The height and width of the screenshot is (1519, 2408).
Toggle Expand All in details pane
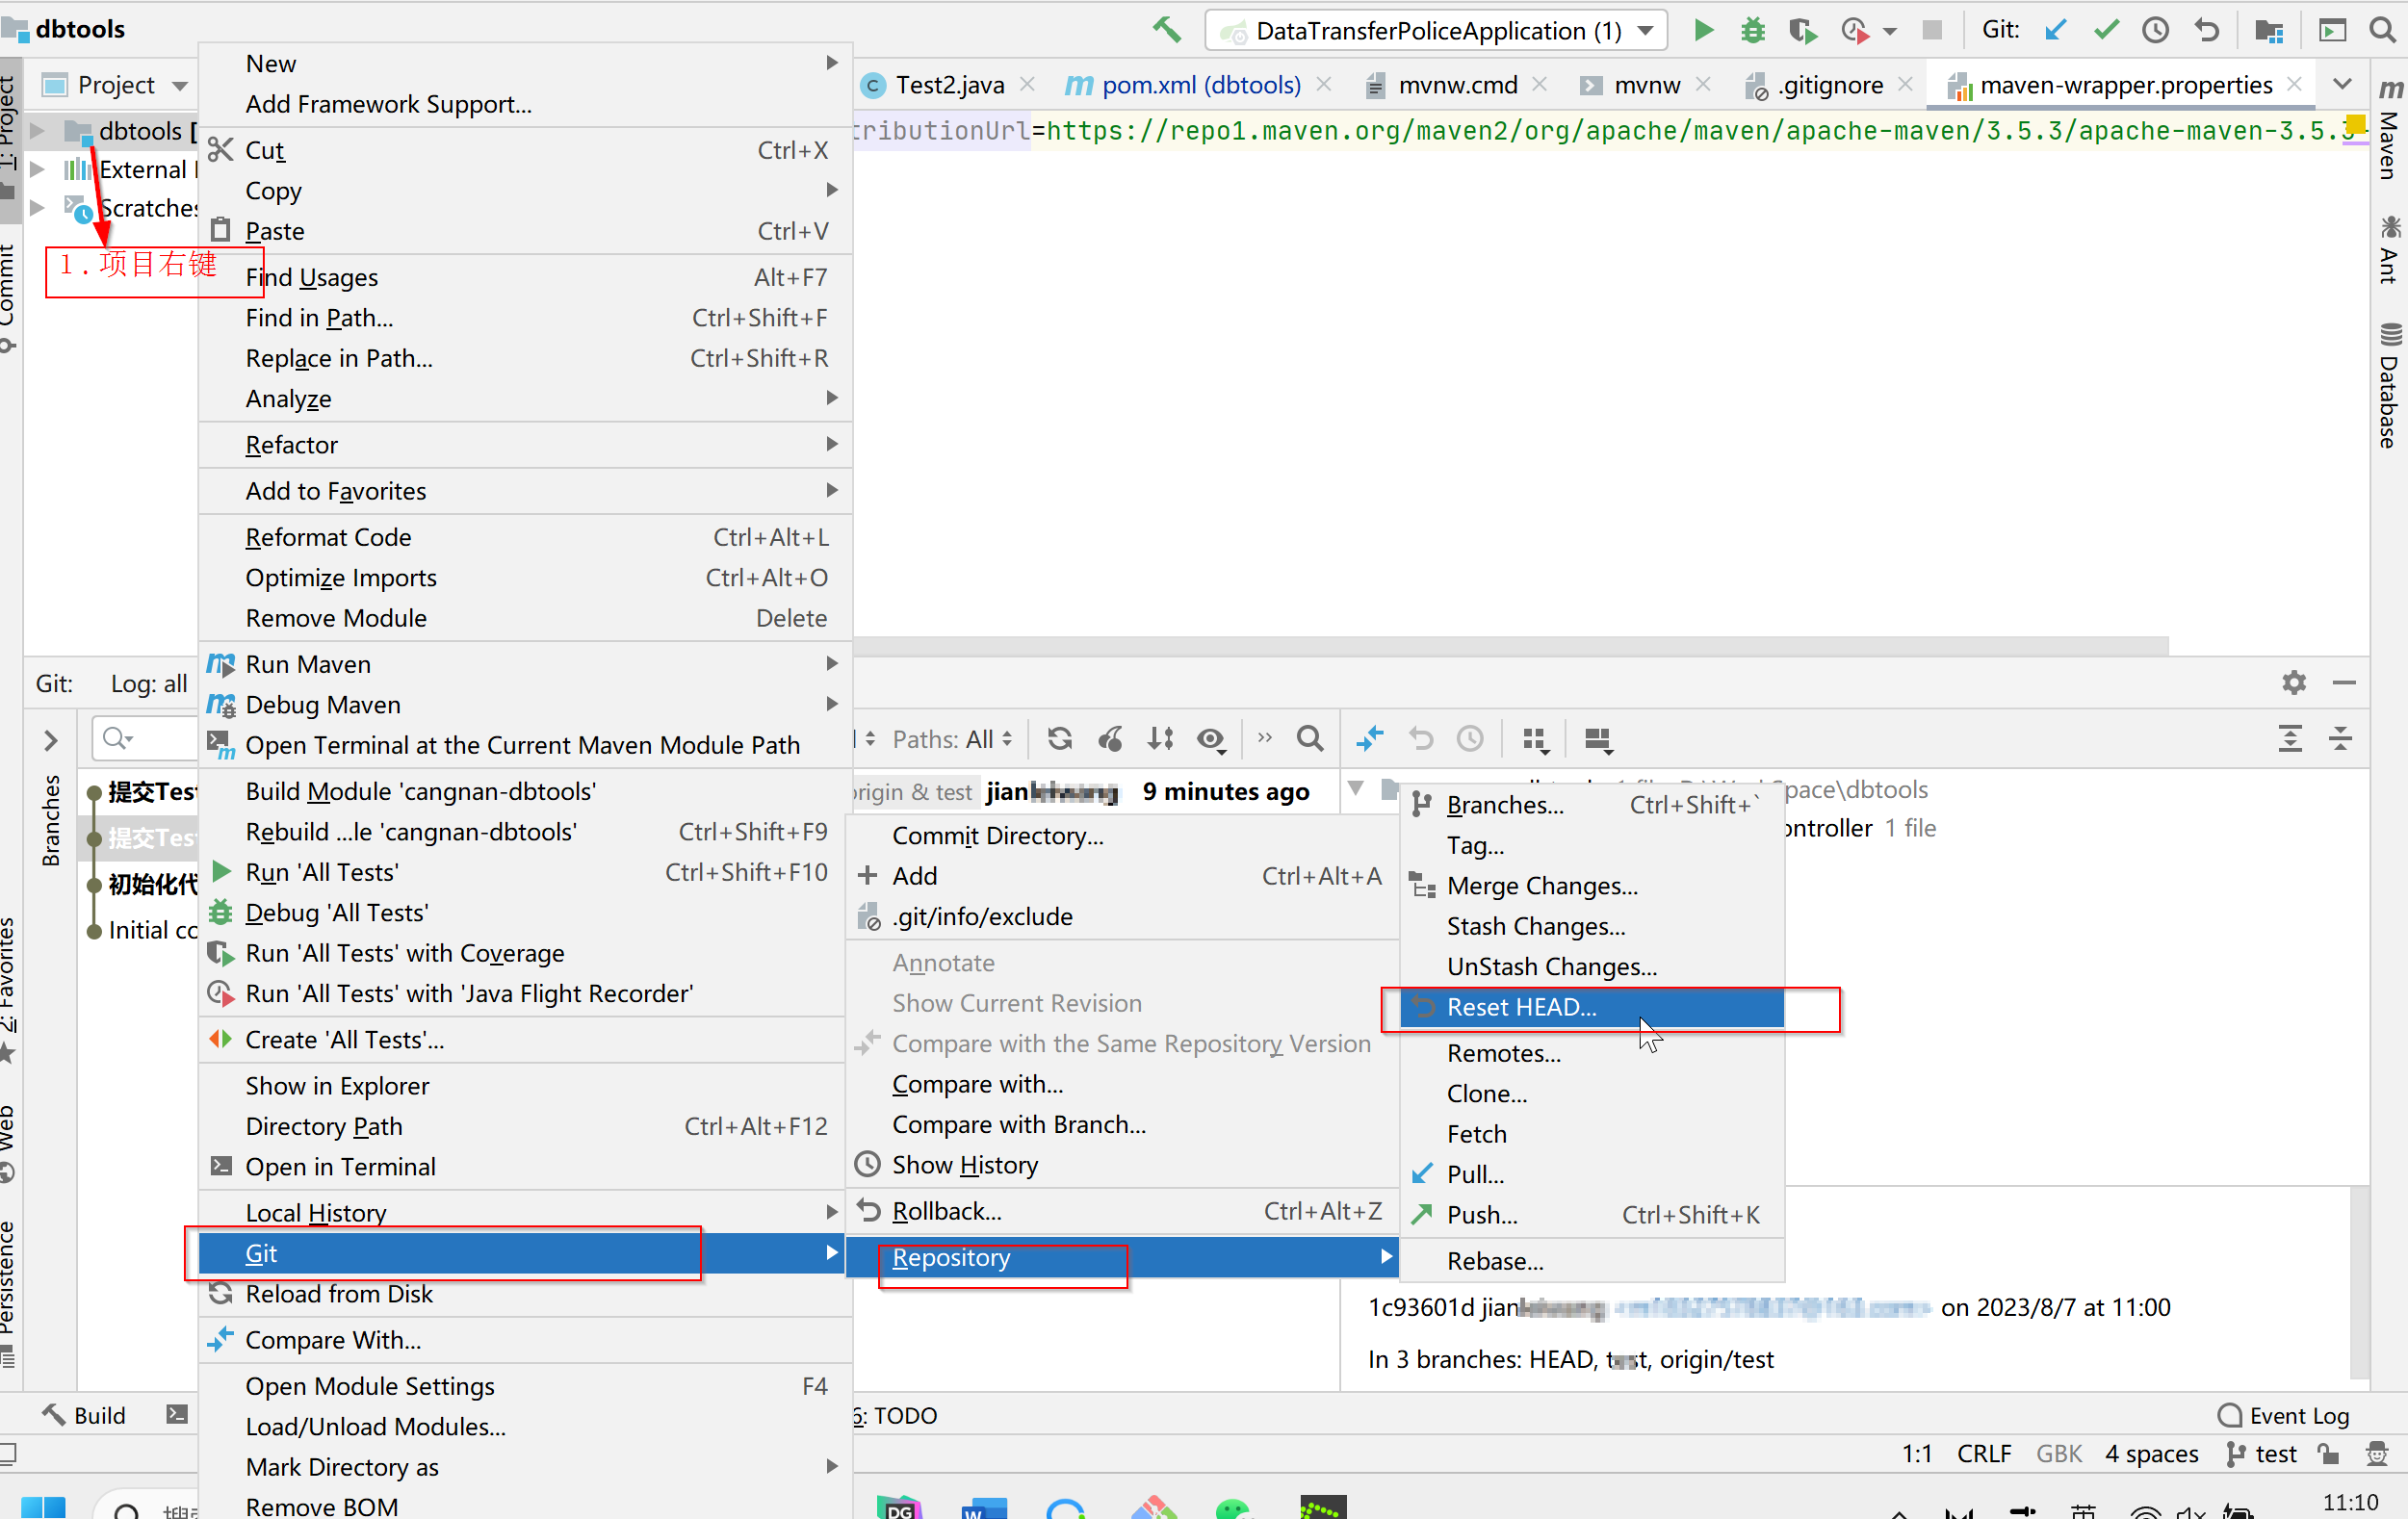(2290, 739)
